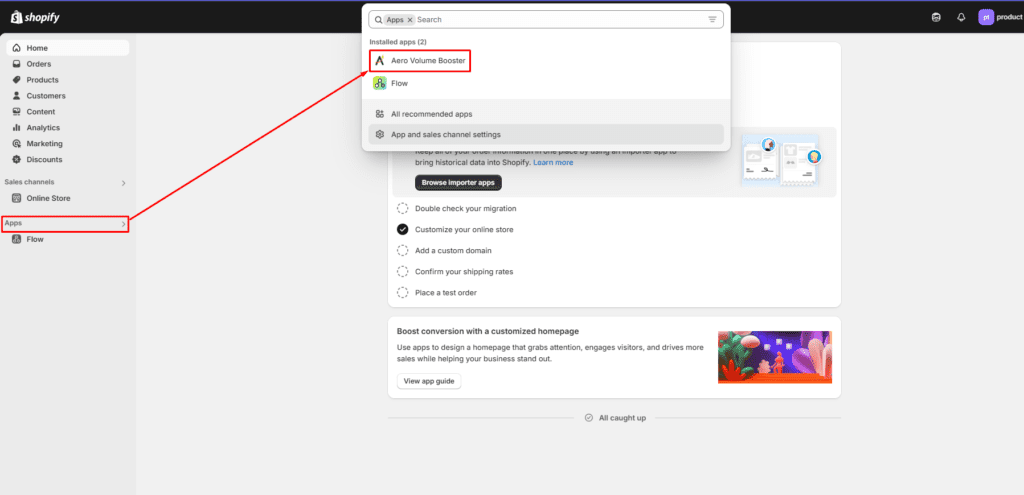Expand the Sales channels chevron
Image resolution: width=1024 pixels, height=495 pixels.
[123, 183]
